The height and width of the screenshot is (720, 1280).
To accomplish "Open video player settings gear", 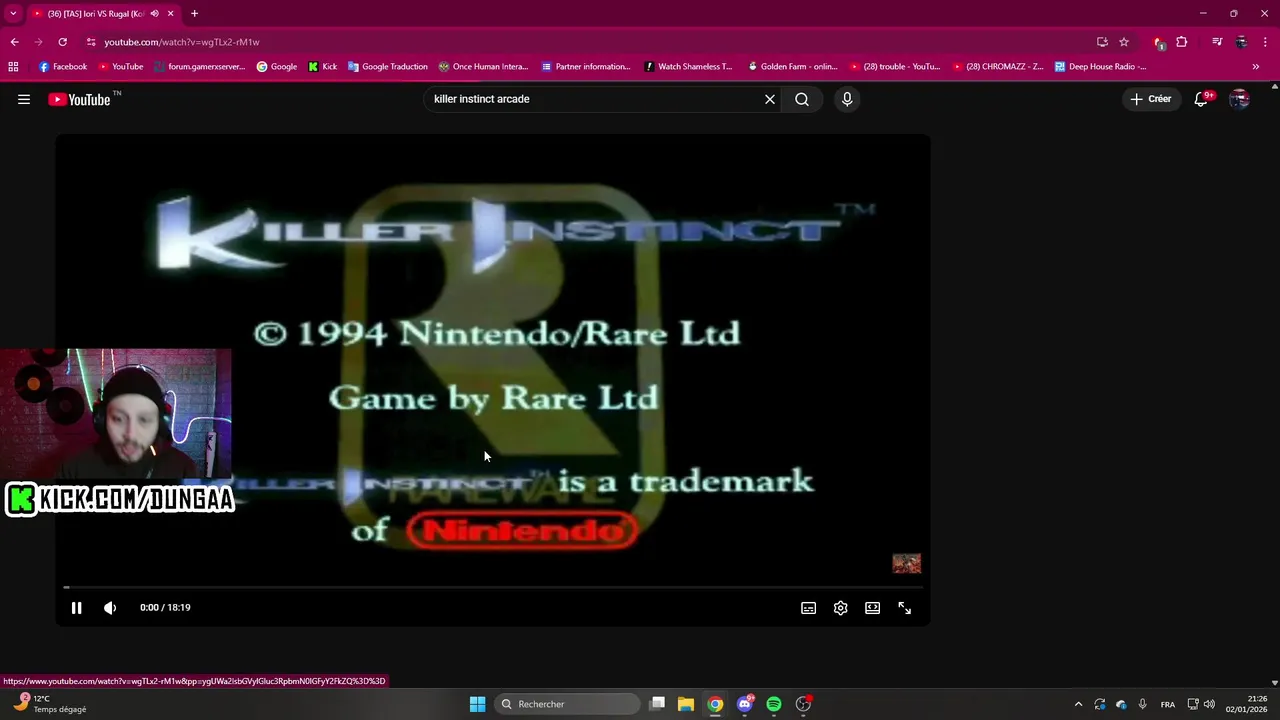I will (840, 607).
